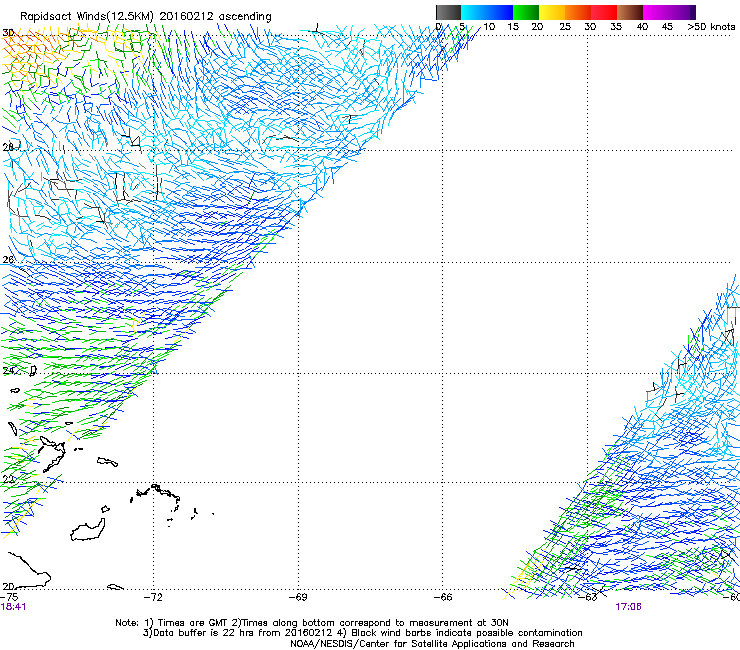
Task: Click the green 15-20 knots legend segment
Action: point(526,12)
